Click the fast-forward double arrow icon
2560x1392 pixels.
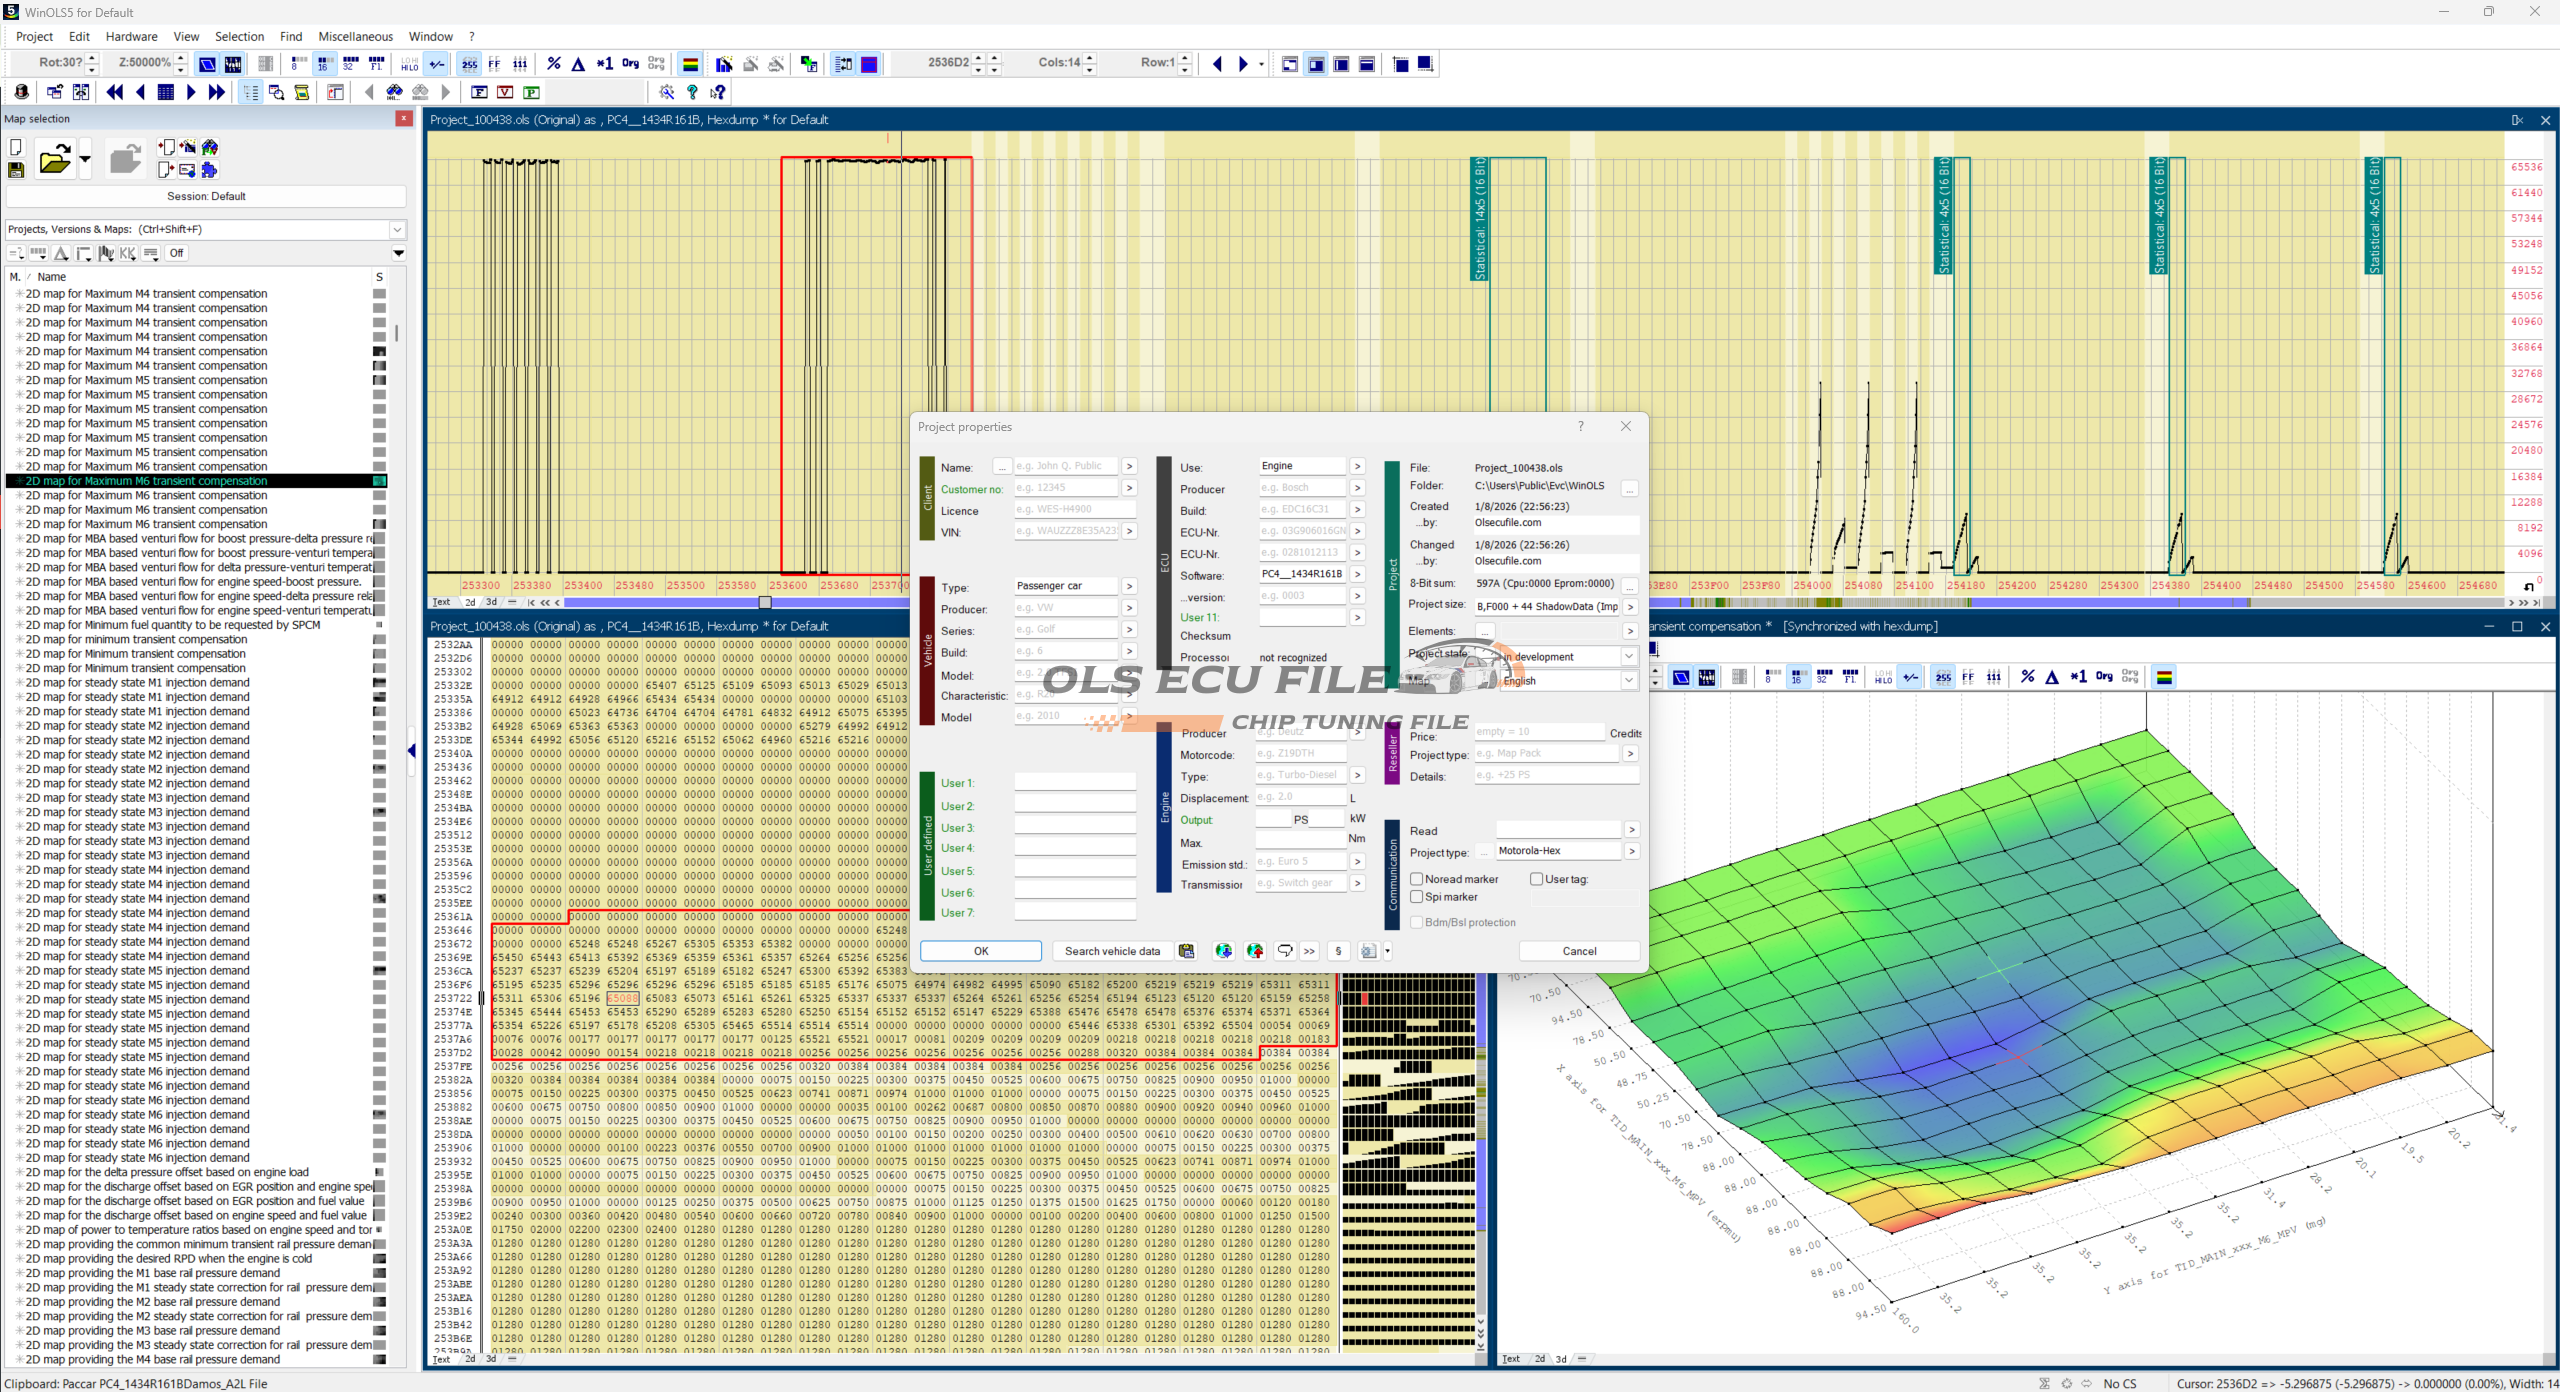[x=217, y=92]
